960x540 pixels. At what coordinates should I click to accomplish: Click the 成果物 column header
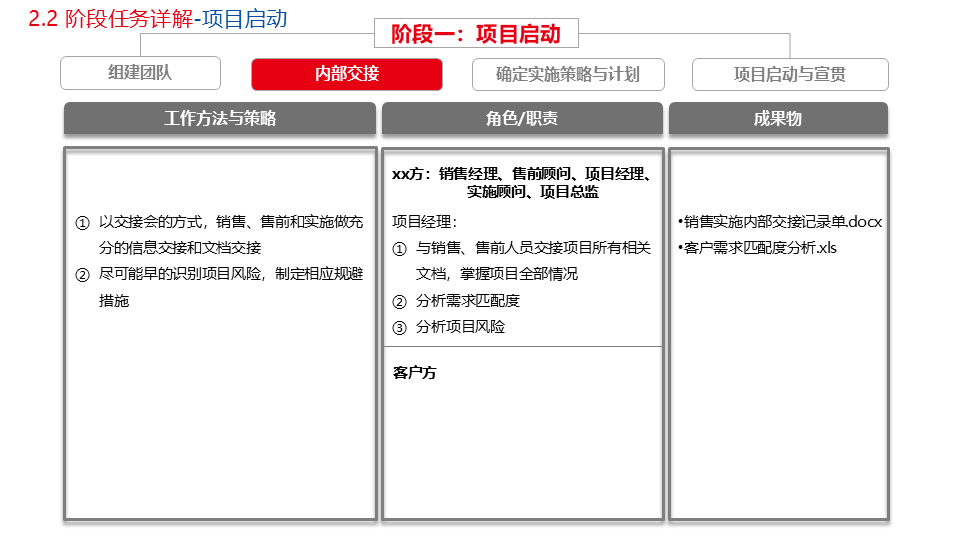point(778,118)
